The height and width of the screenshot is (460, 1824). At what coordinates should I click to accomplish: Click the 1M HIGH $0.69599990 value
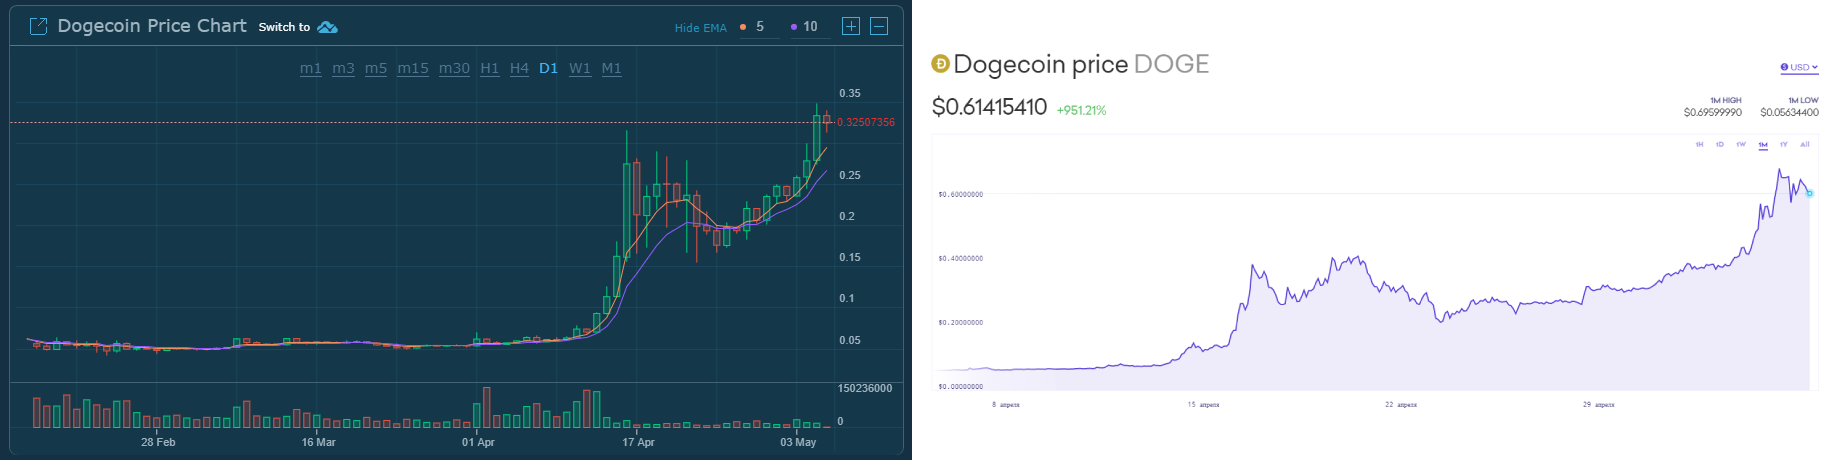[x=1712, y=112]
